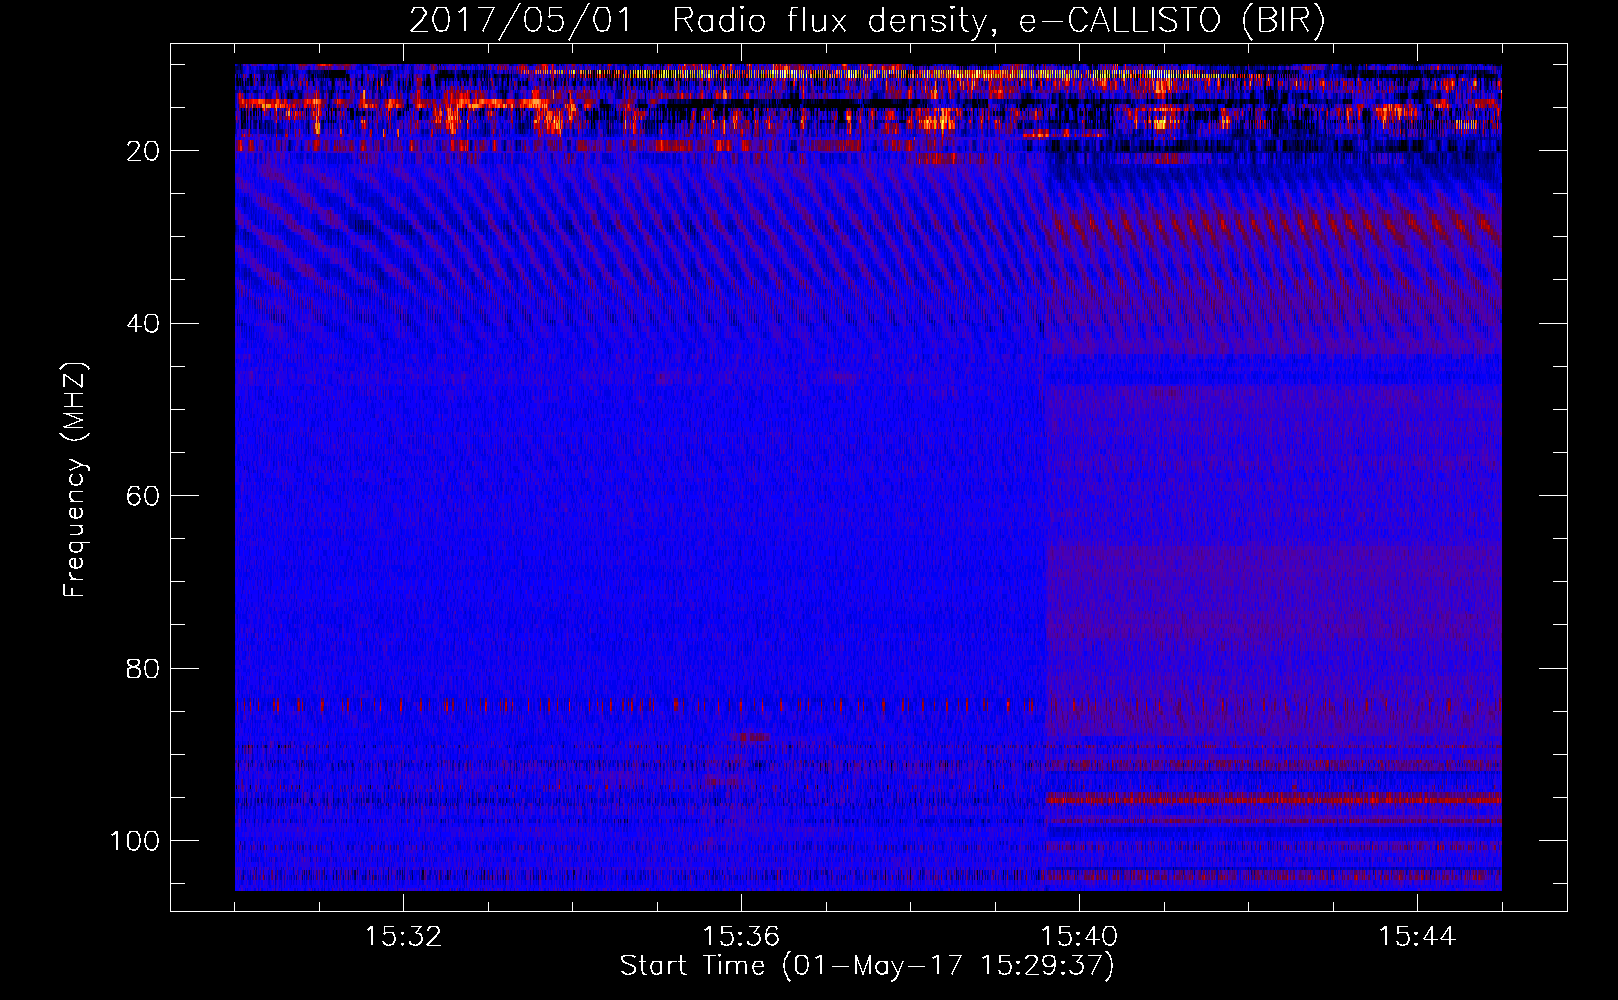
Task: Click the date '2017/05/01' in the title
Action: click(x=521, y=21)
